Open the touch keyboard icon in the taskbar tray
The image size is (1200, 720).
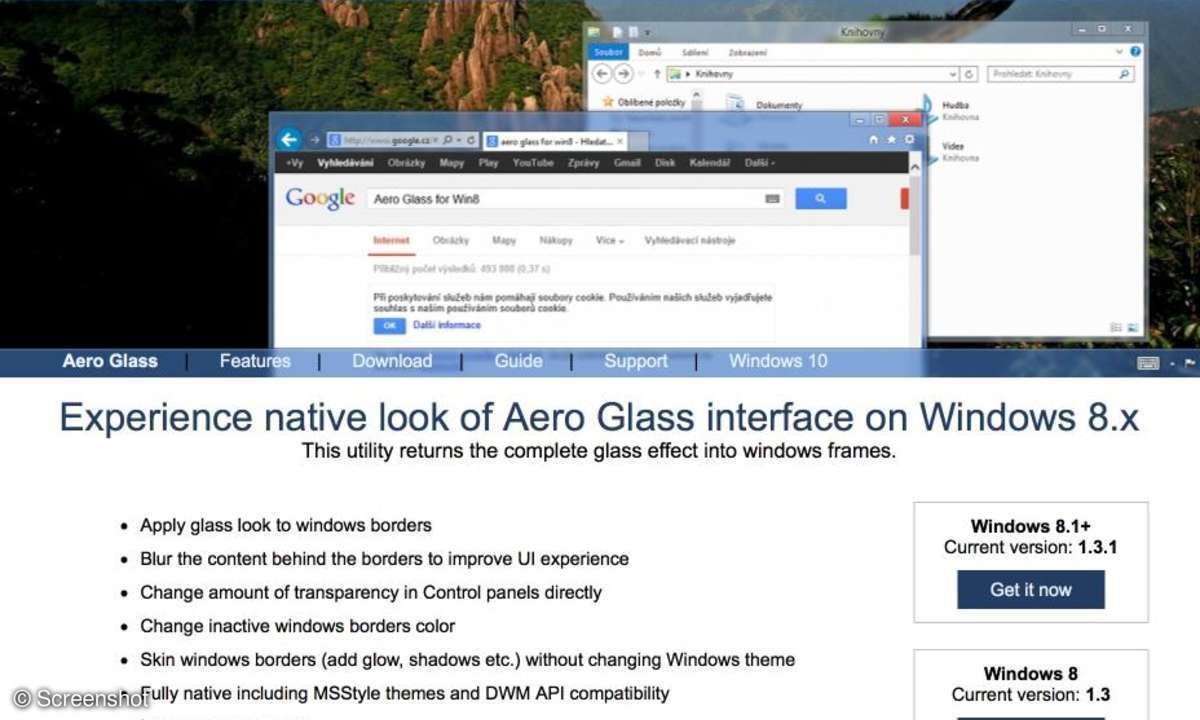click(x=1148, y=363)
